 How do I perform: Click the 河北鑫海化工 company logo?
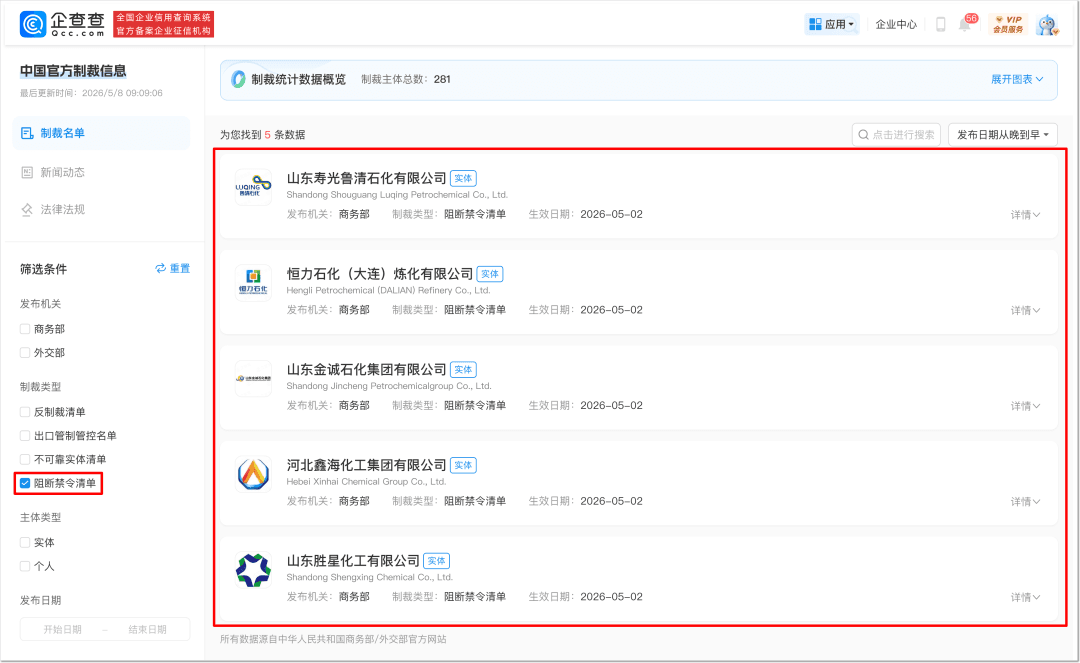tap(253, 474)
